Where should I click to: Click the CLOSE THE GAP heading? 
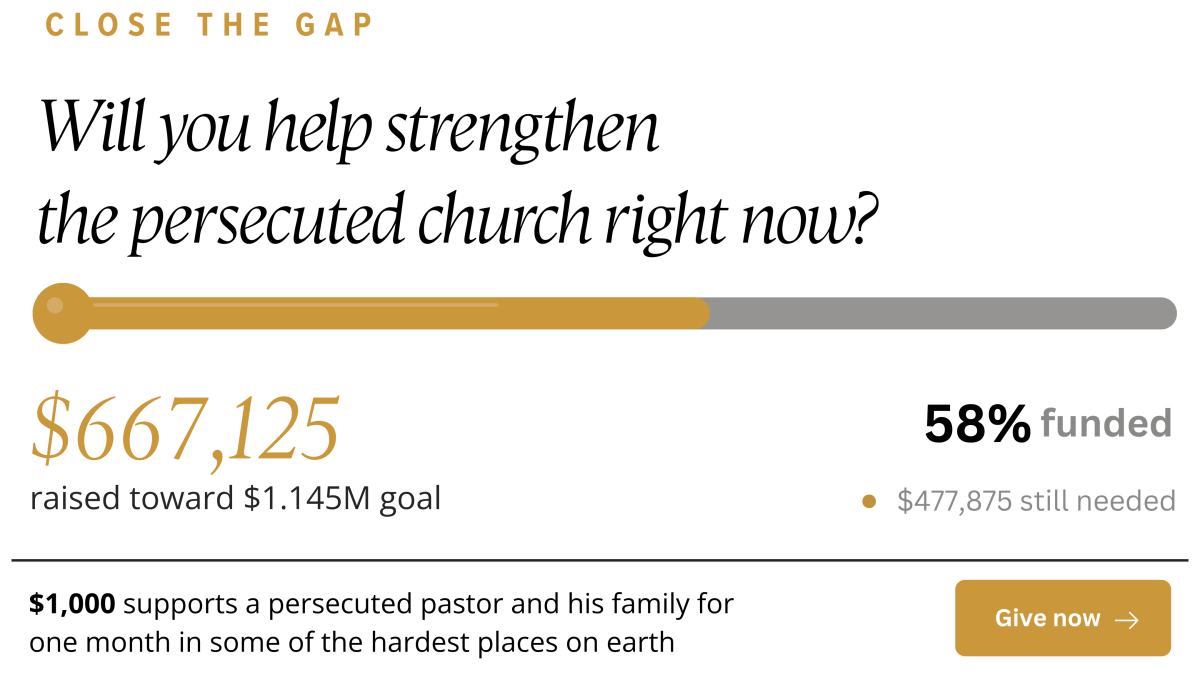tap(209, 24)
